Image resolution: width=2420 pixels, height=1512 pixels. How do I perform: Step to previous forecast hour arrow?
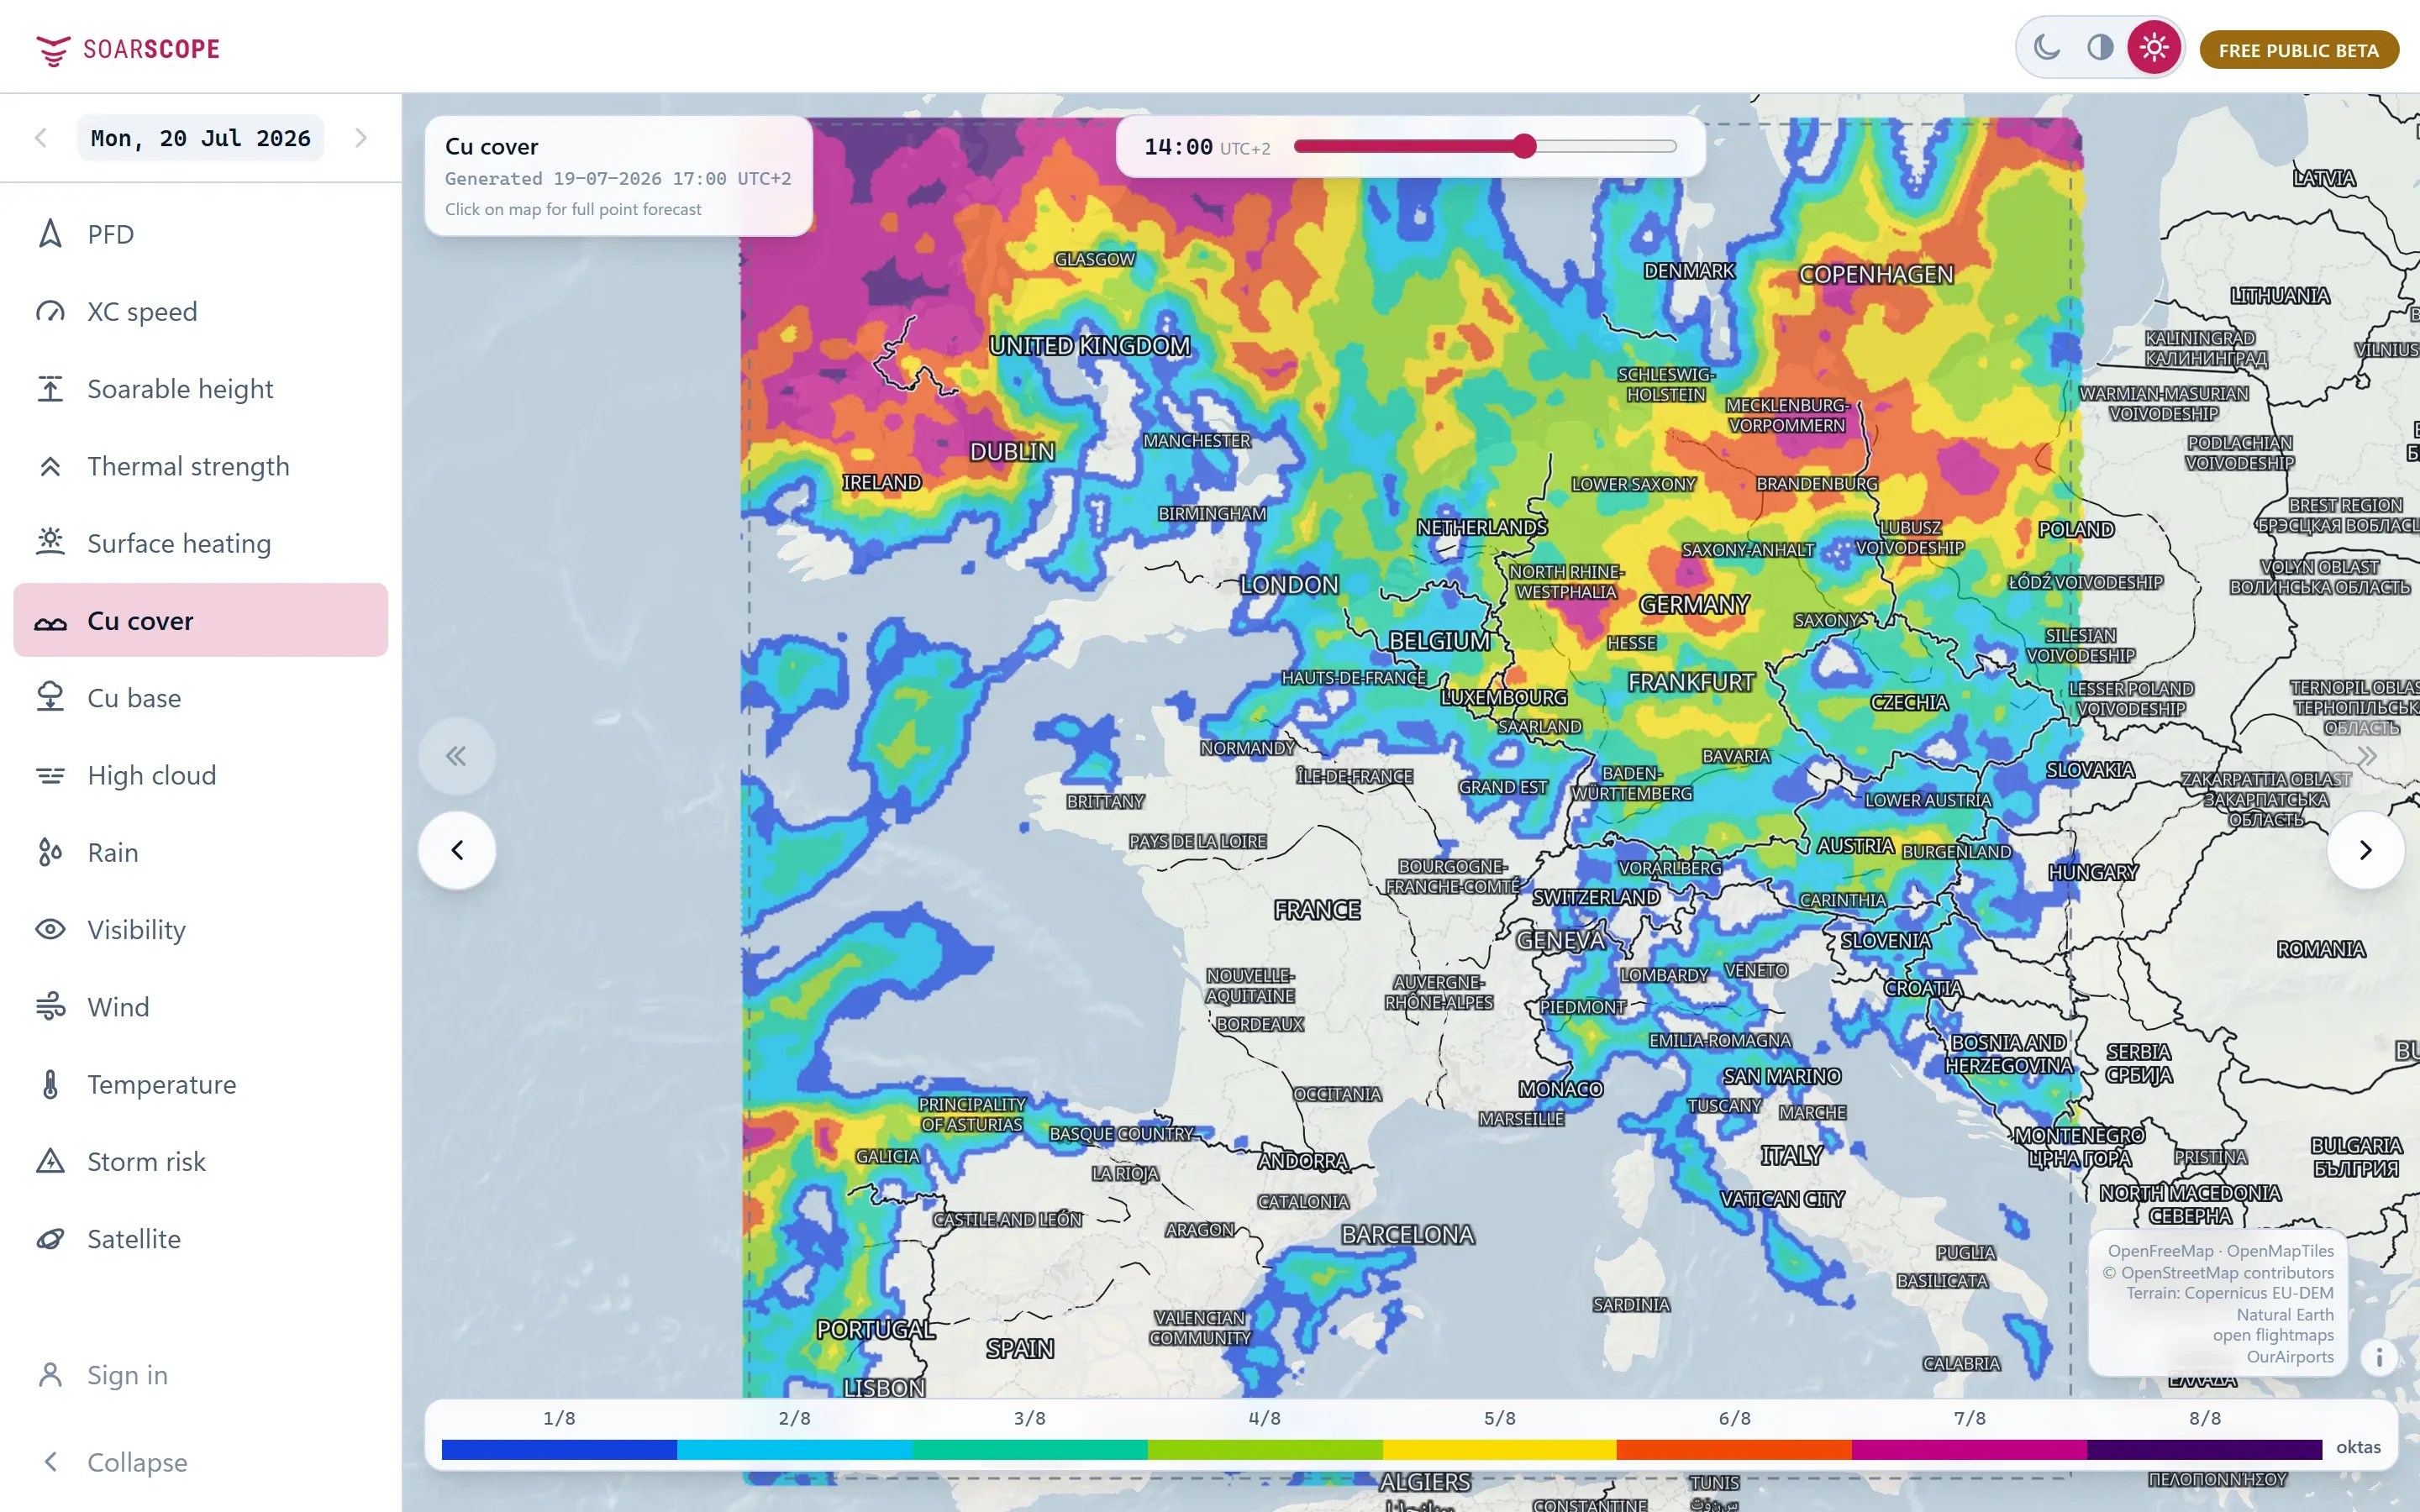[457, 850]
